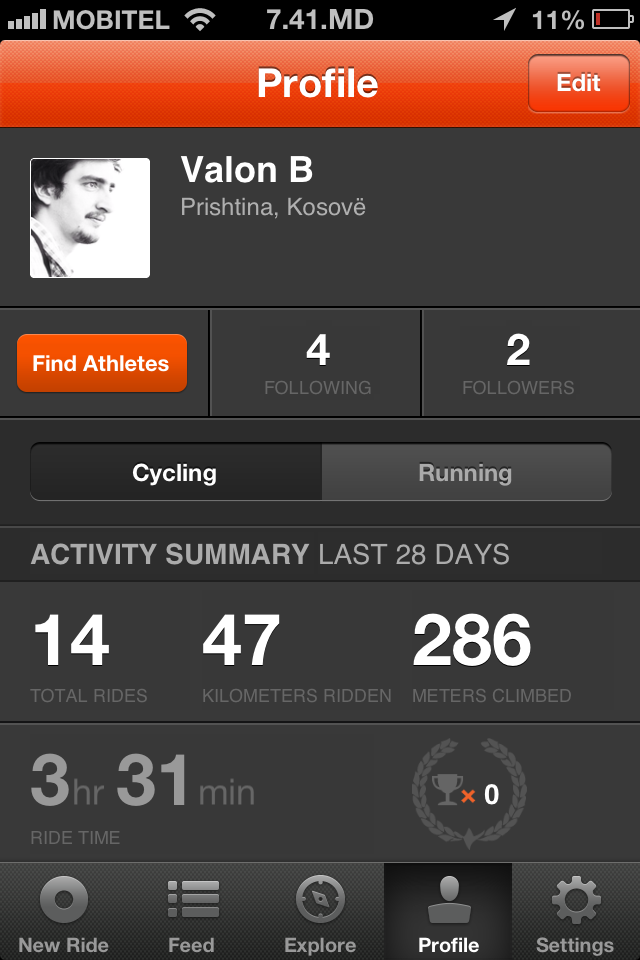Tap the Wi-Fi signal icon

point(201,19)
